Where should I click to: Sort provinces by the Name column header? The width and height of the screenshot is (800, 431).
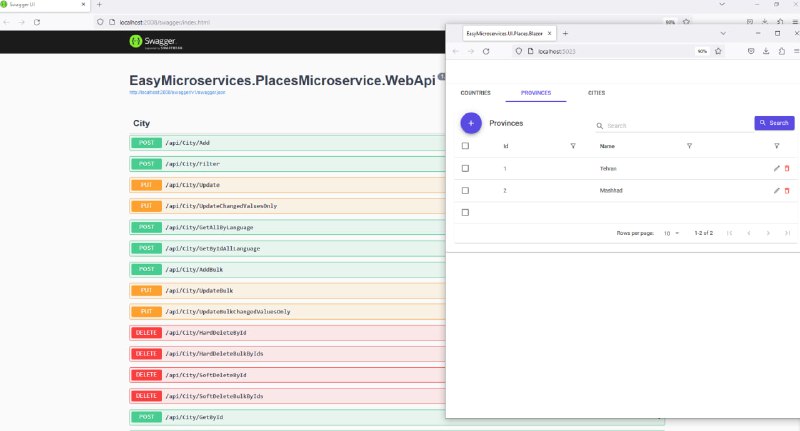[607, 146]
